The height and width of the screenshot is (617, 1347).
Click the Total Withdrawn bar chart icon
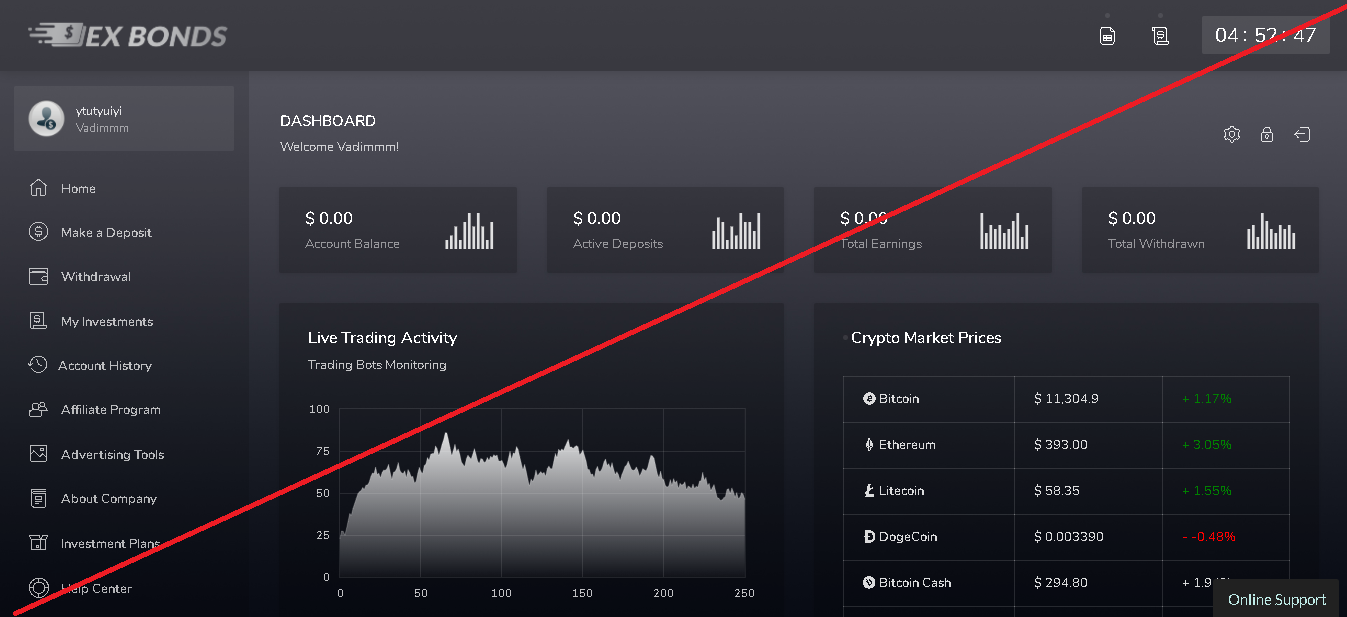pyautogui.click(x=1271, y=230)
